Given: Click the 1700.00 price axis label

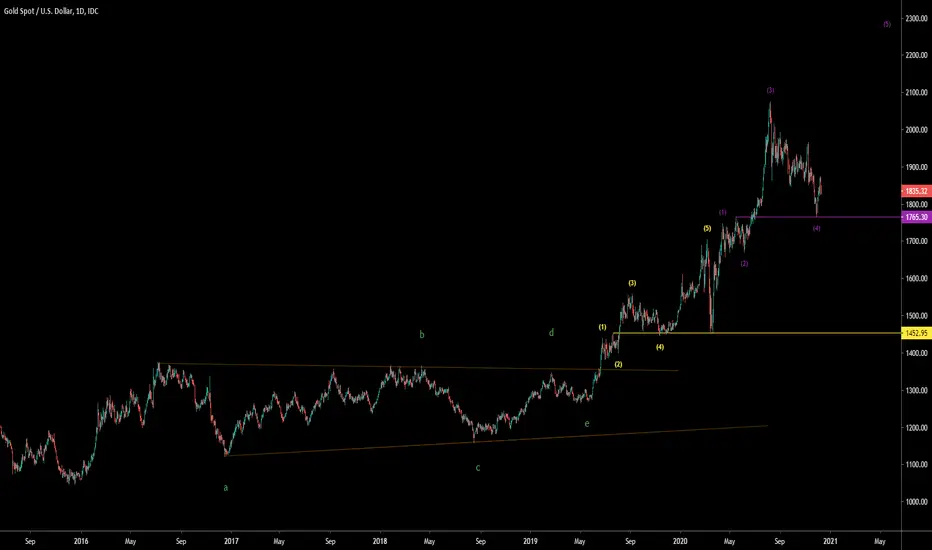Looking at the screenshot, I should pos(917,241).
